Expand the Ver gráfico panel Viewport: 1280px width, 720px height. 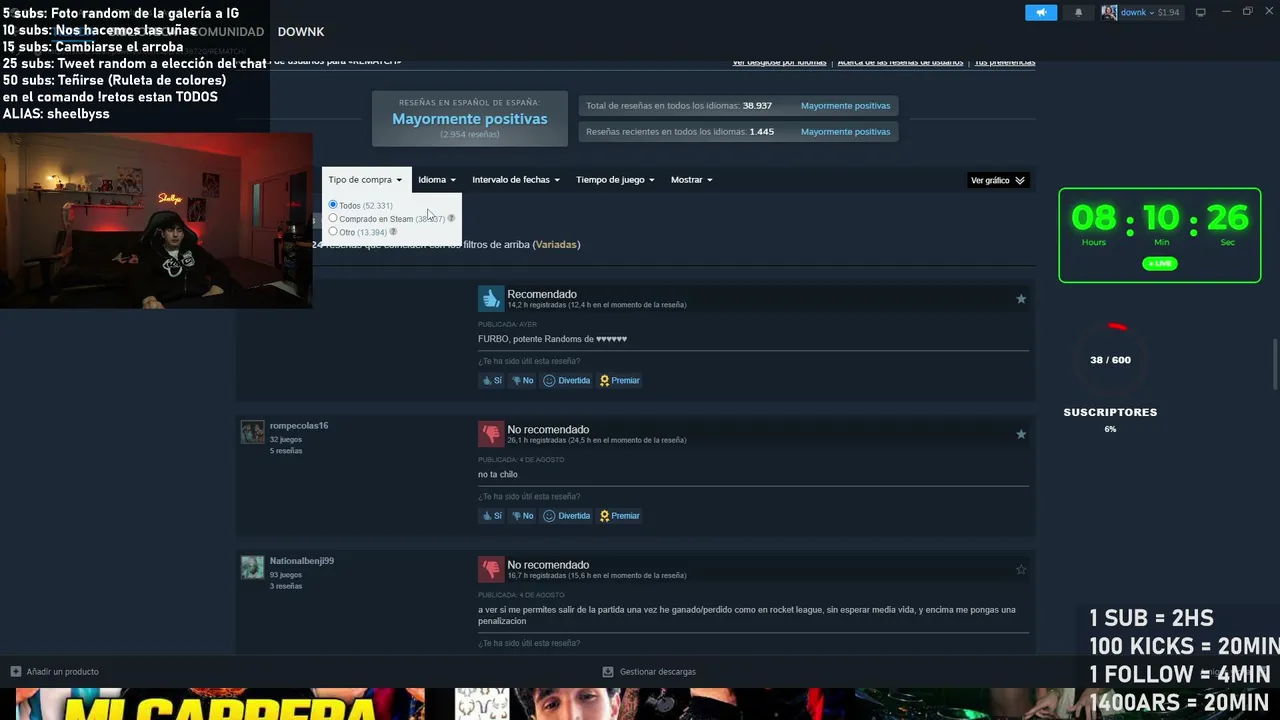click(998, 181)
